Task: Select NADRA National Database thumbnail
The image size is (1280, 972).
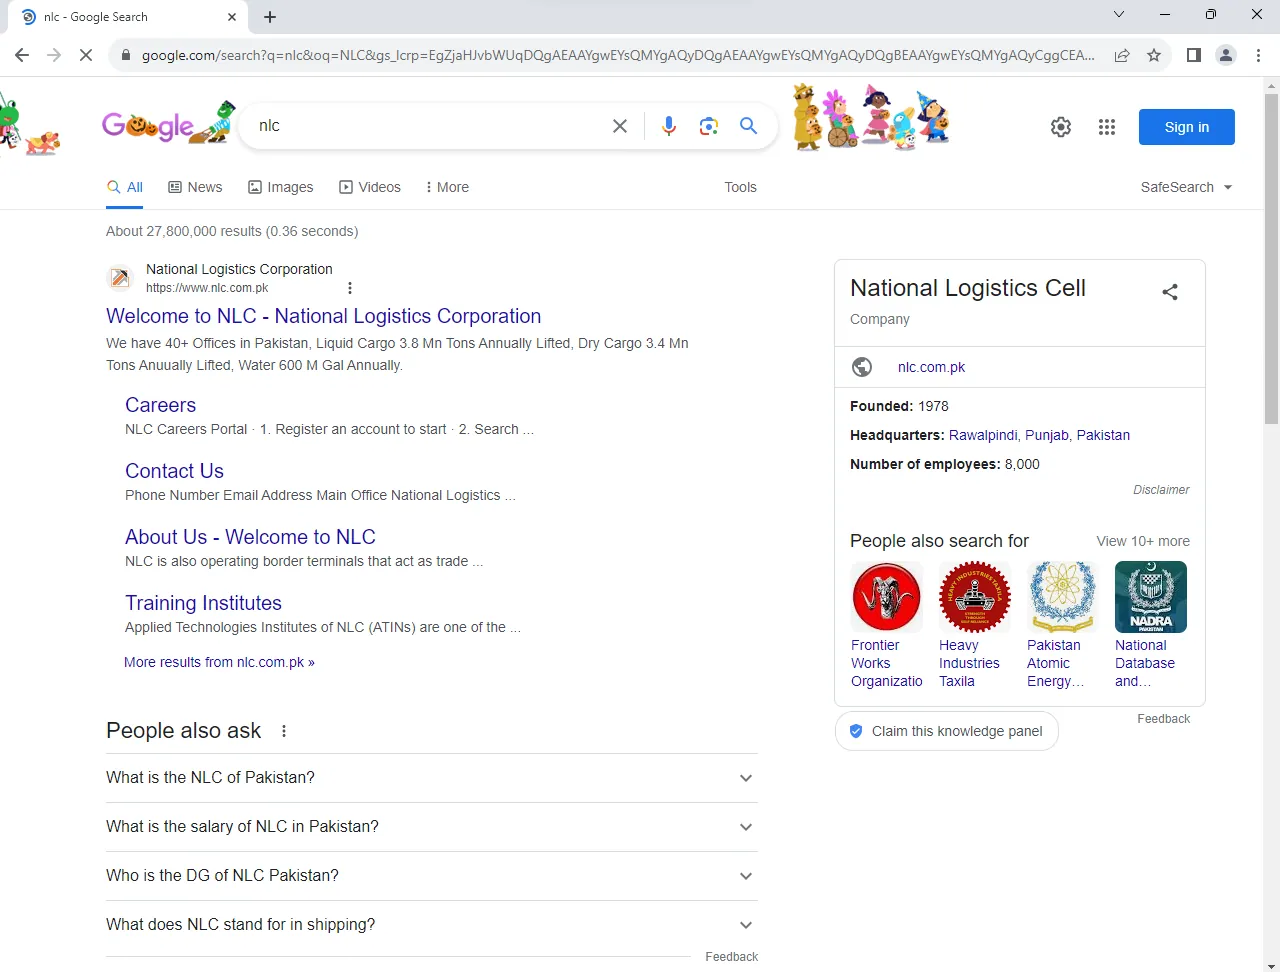Action: (1150, 597)
